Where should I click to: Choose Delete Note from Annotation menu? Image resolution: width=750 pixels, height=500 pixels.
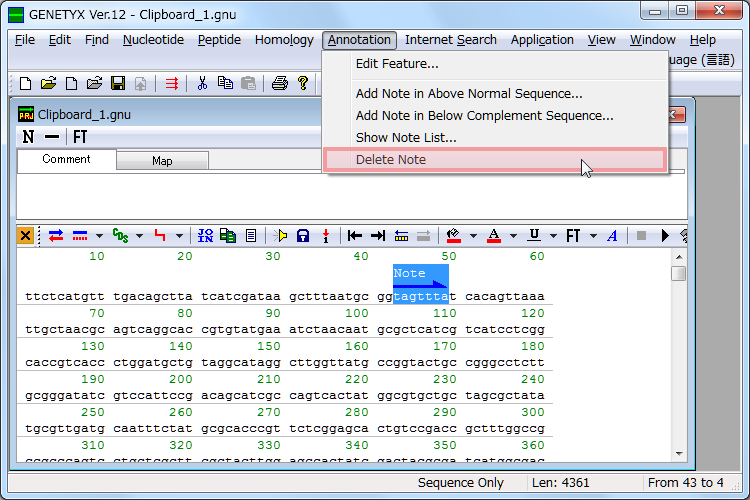pyautogui.click(x=495, y=159)
